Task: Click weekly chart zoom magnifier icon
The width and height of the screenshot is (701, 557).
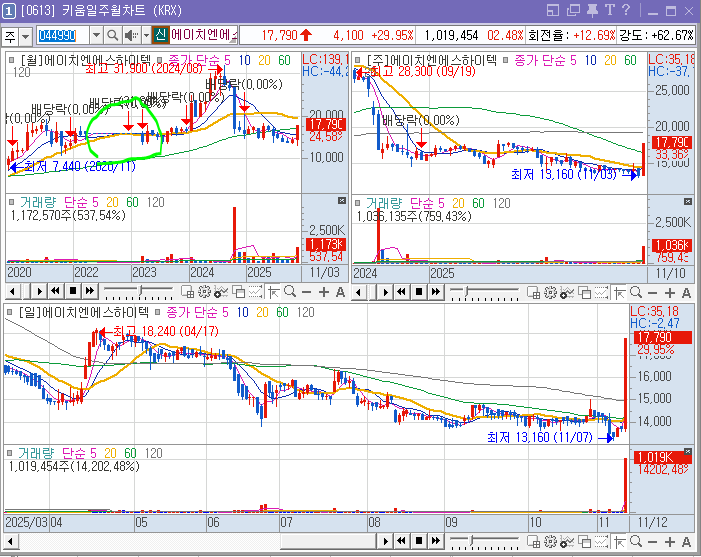Action: click(636, 293)
